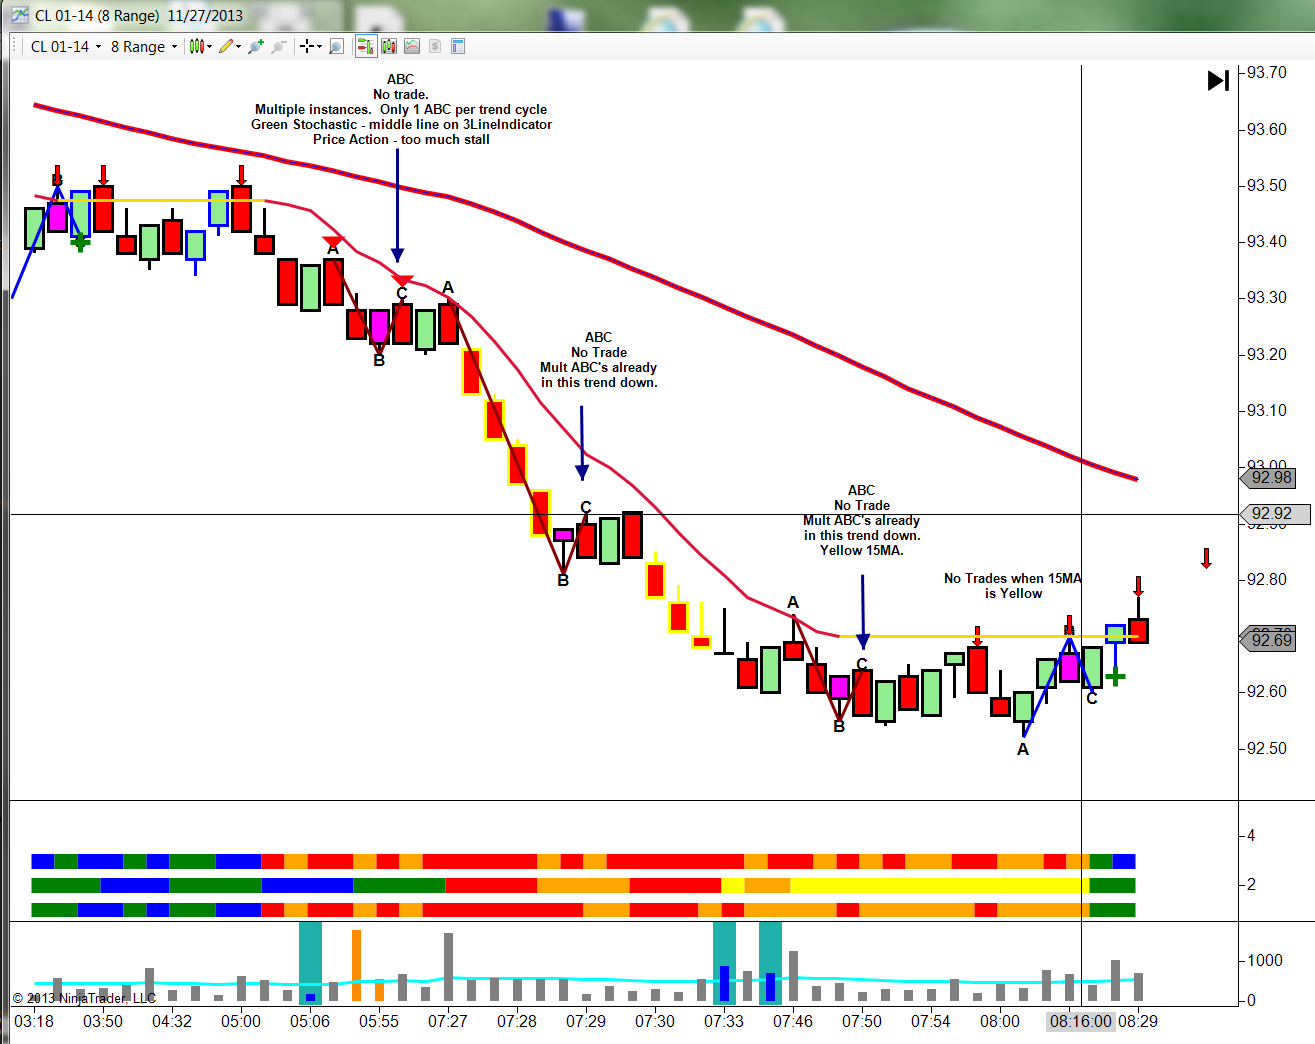Click the 1000 volume axis label
Image resolution: width=1315 pixels, height=1044 pixels.
click(x=1265, y=960)
